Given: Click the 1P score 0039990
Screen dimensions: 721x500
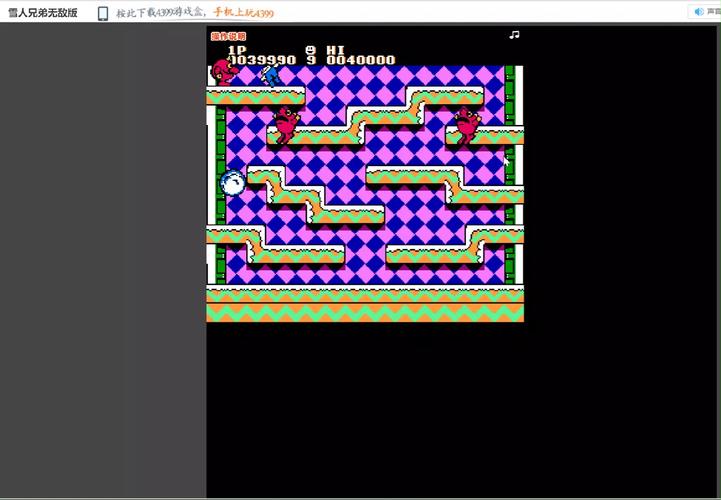Looking at the screenshot, I should 262,60.
